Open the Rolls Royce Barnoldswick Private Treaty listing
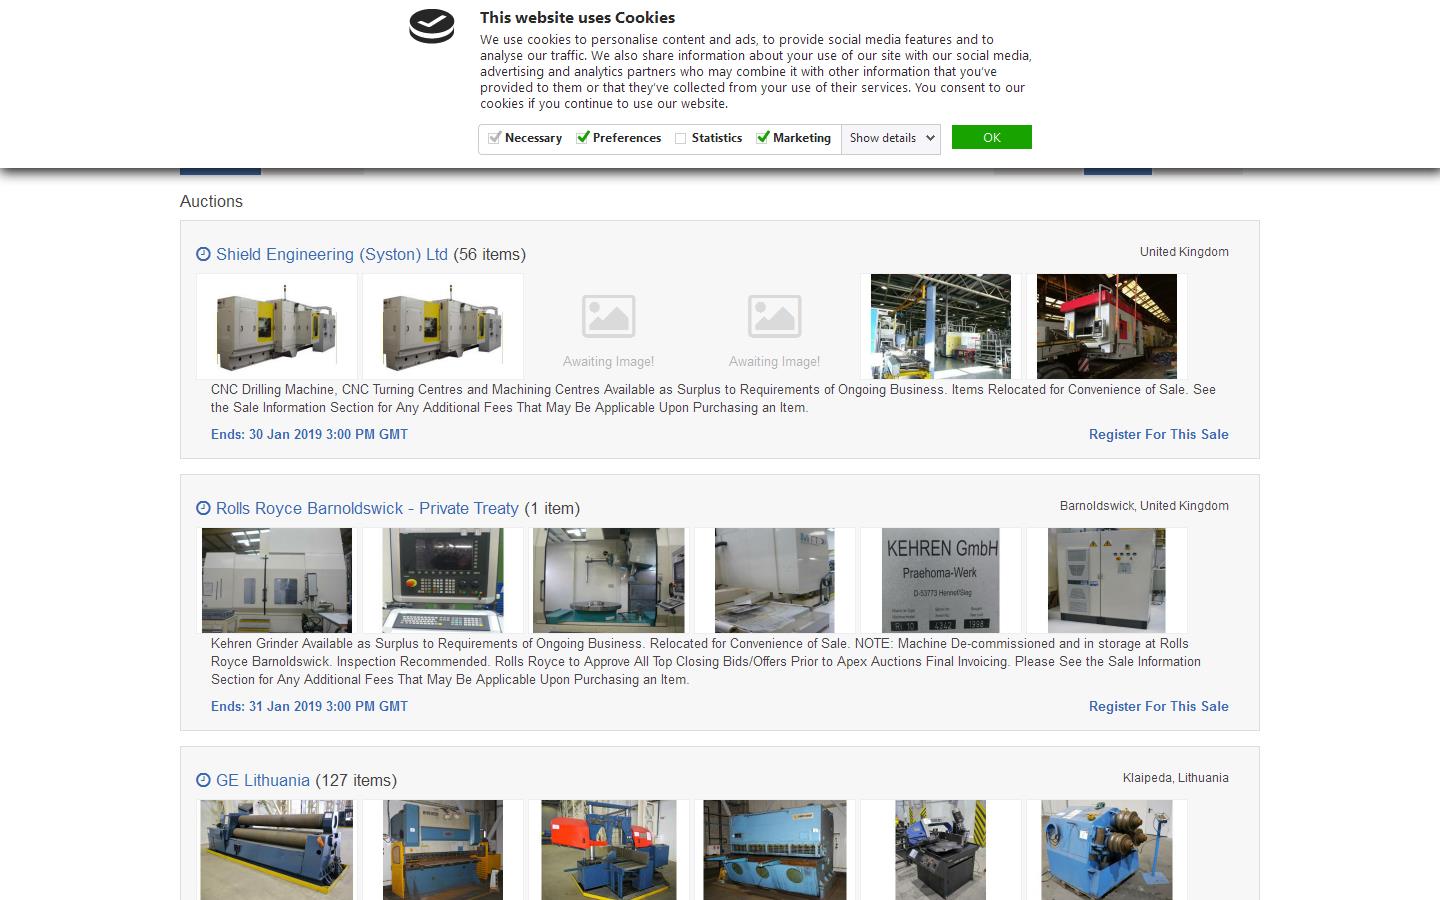Viewport: 1440px width, 900px height. click(x=367, y=509)
